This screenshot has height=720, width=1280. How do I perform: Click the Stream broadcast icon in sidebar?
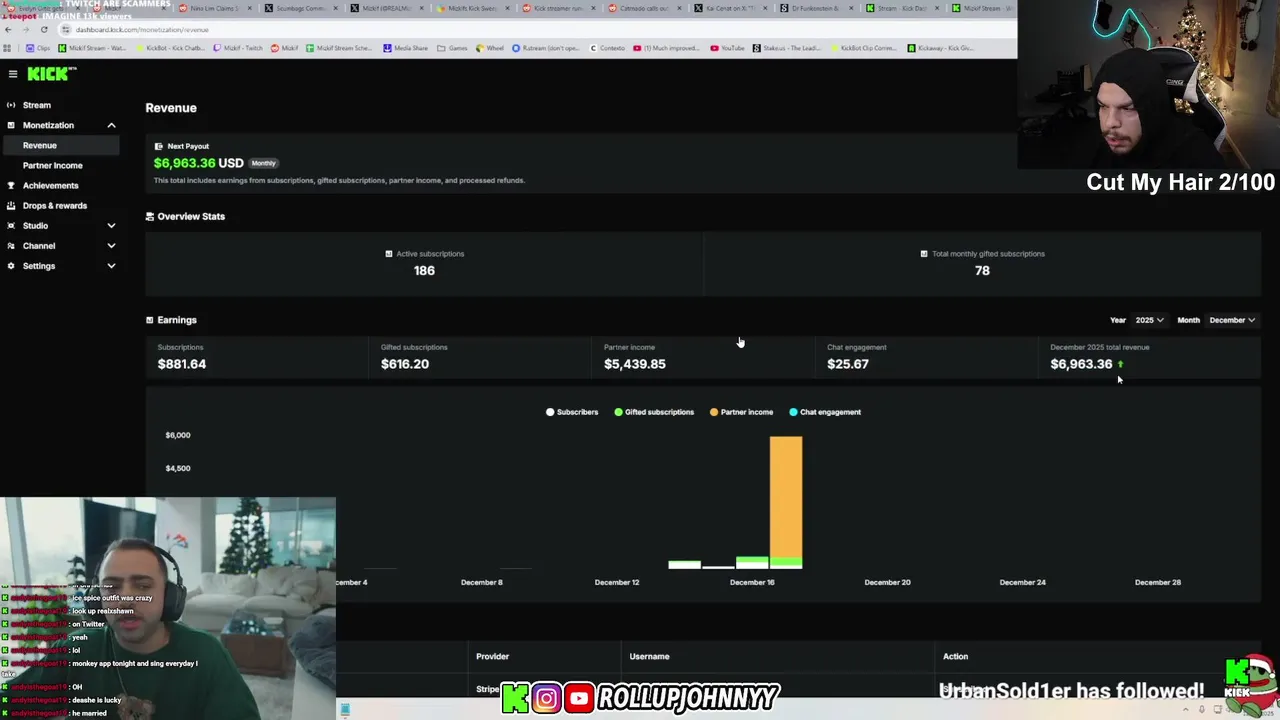[x=11, y=105]
